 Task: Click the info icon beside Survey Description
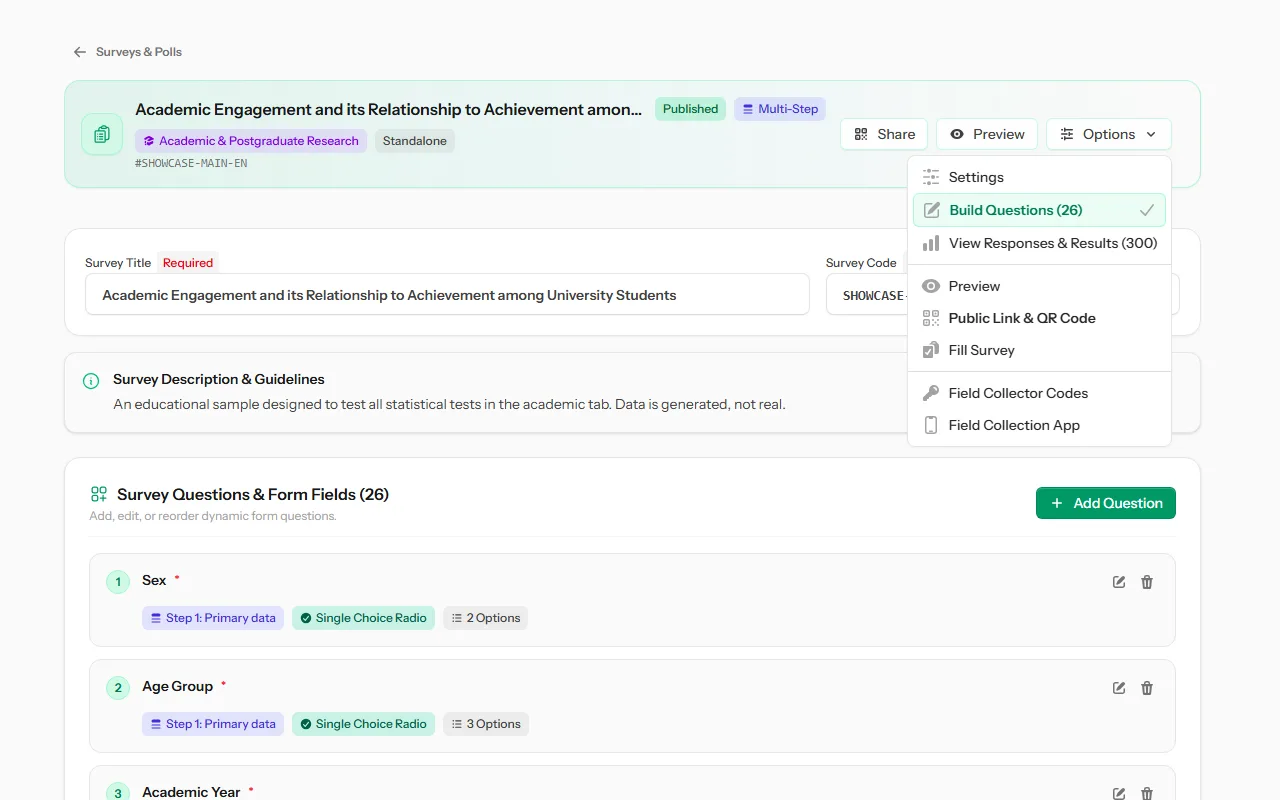click(91, 381)
